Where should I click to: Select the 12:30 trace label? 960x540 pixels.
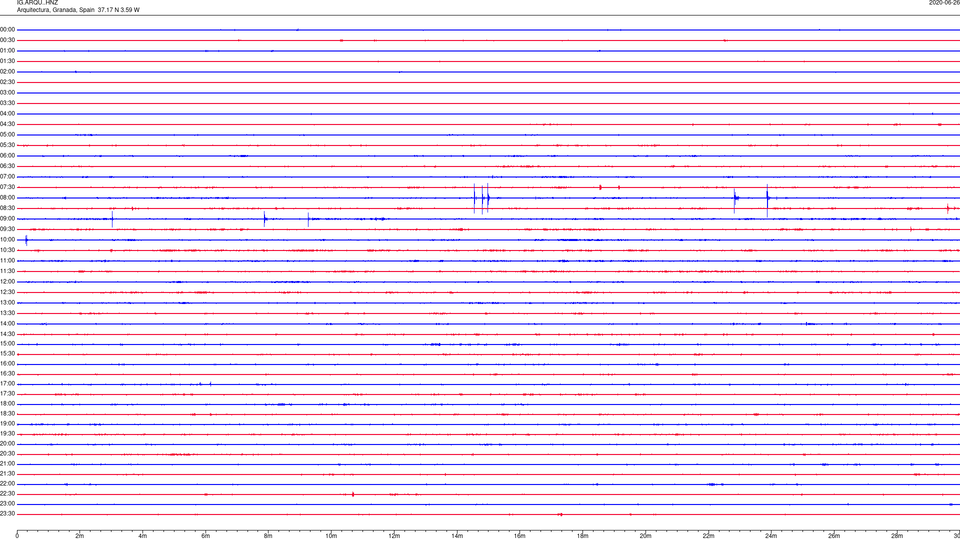(7, 293)
